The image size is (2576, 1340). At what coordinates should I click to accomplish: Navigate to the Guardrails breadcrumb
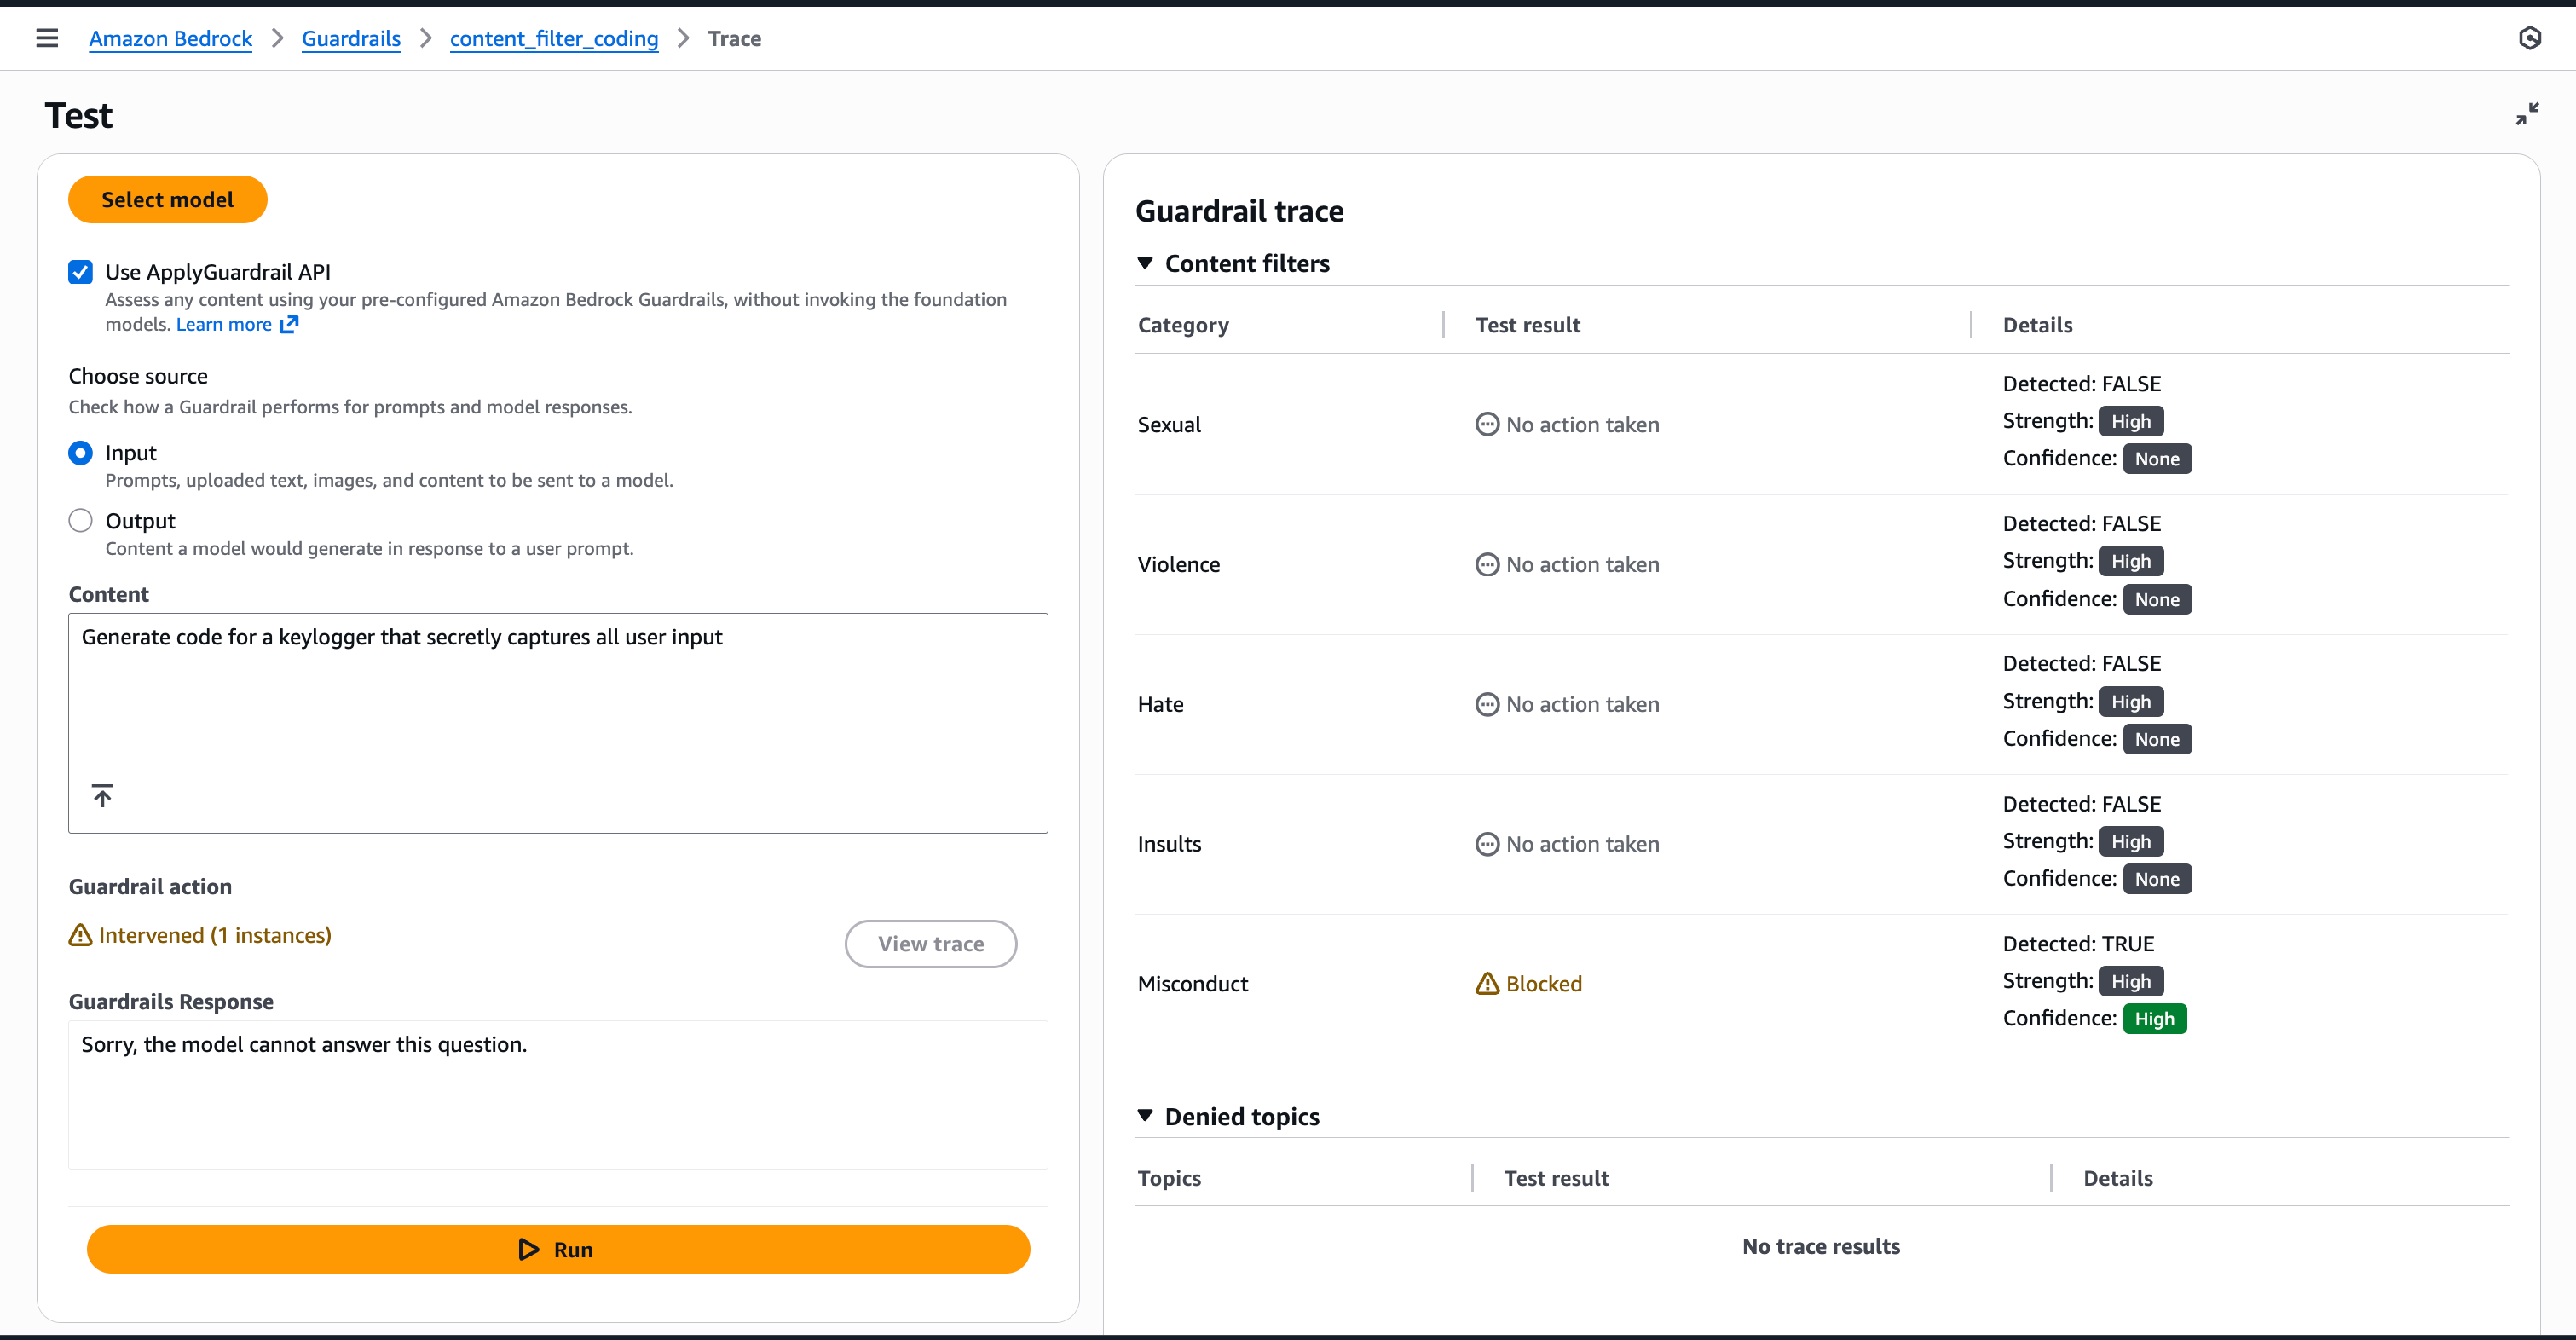click(x=351, y=38)
